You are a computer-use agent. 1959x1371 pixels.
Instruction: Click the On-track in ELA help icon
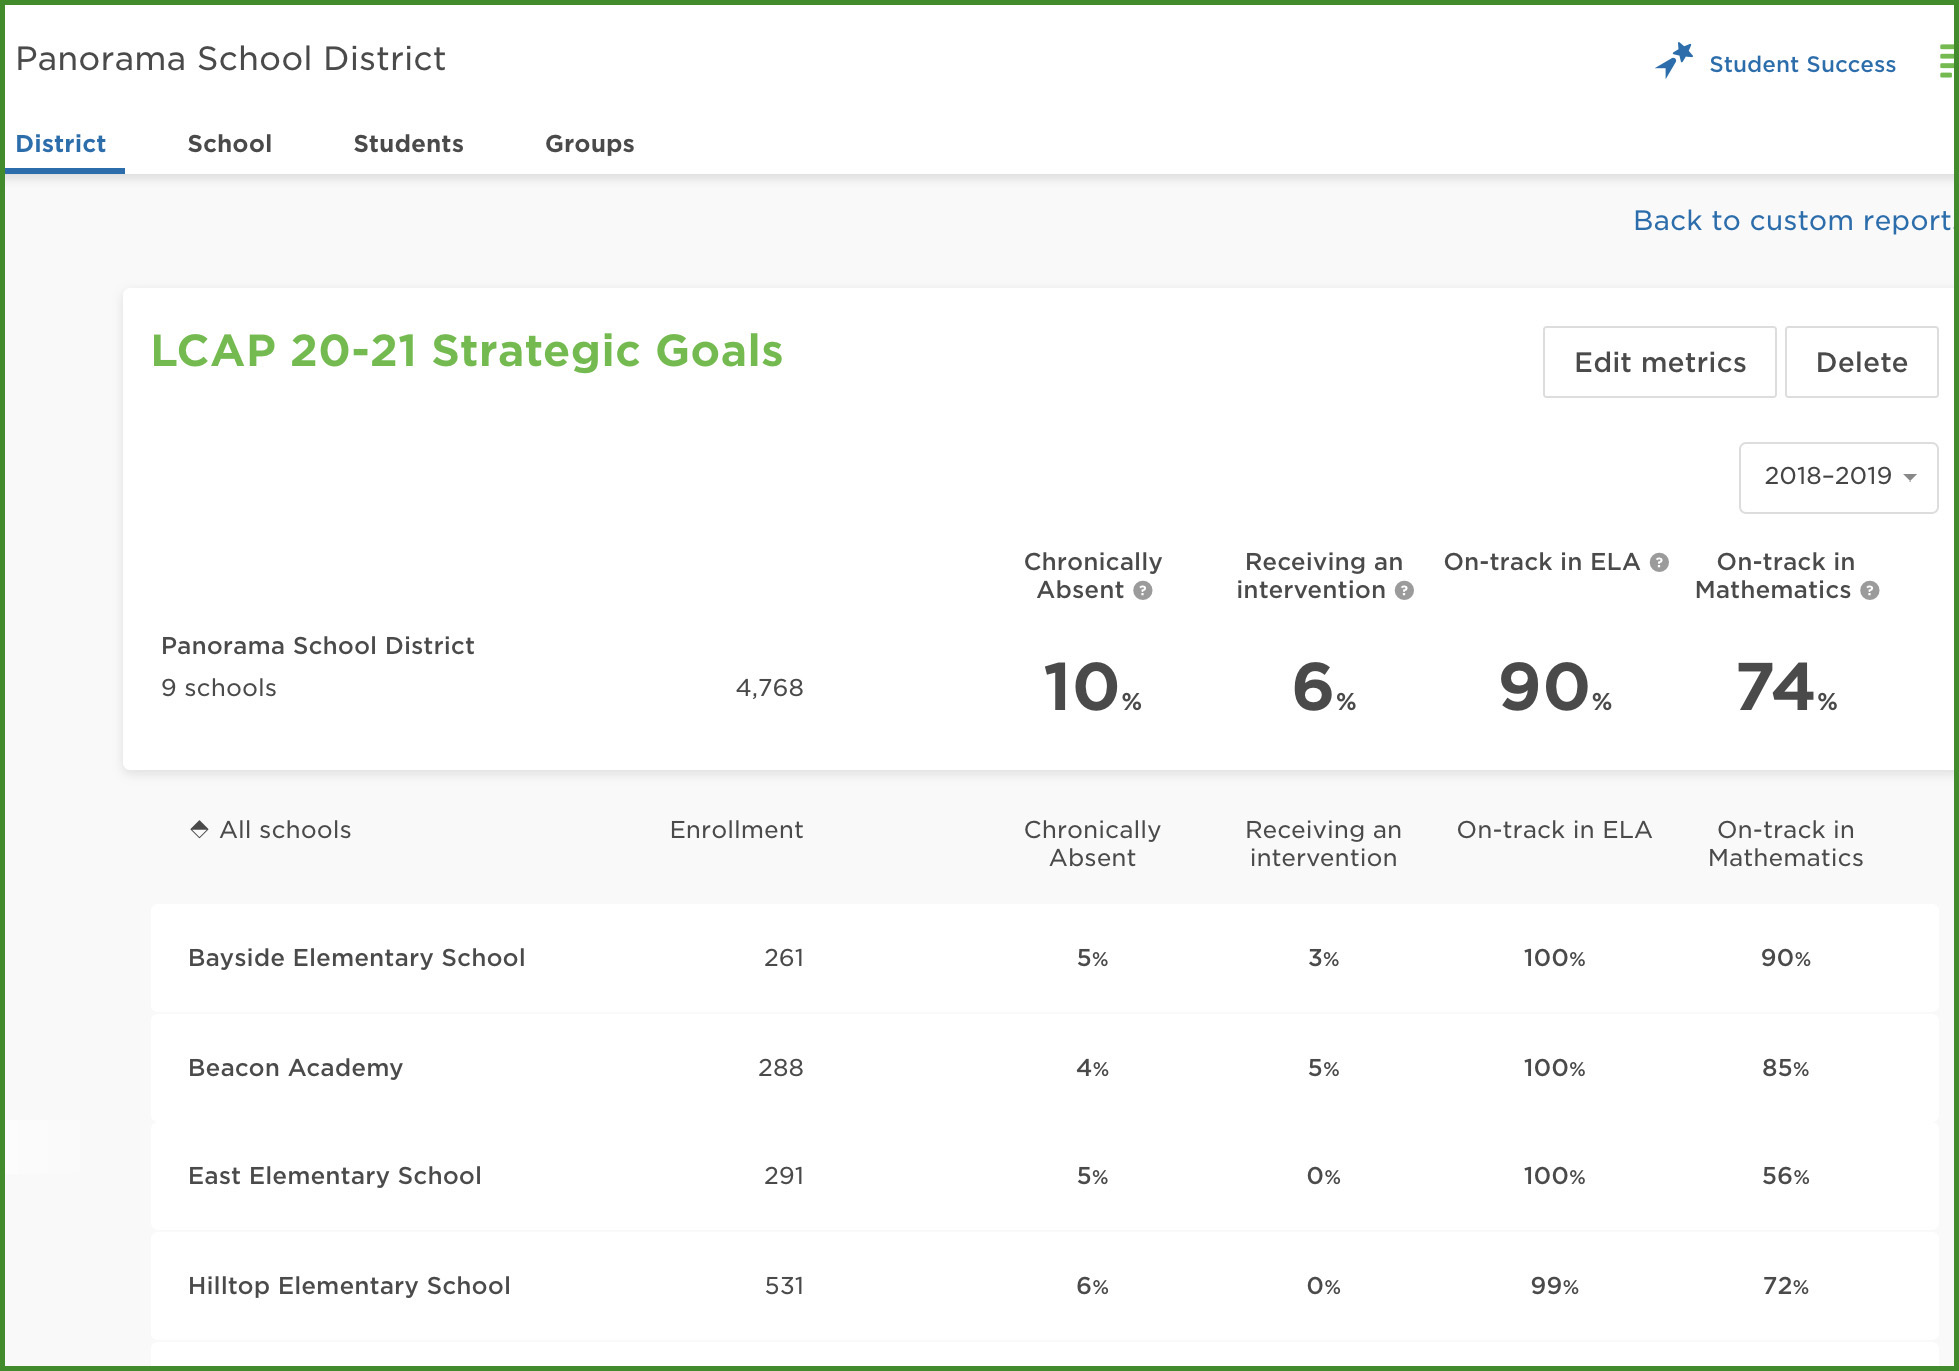coord(1659,563)
